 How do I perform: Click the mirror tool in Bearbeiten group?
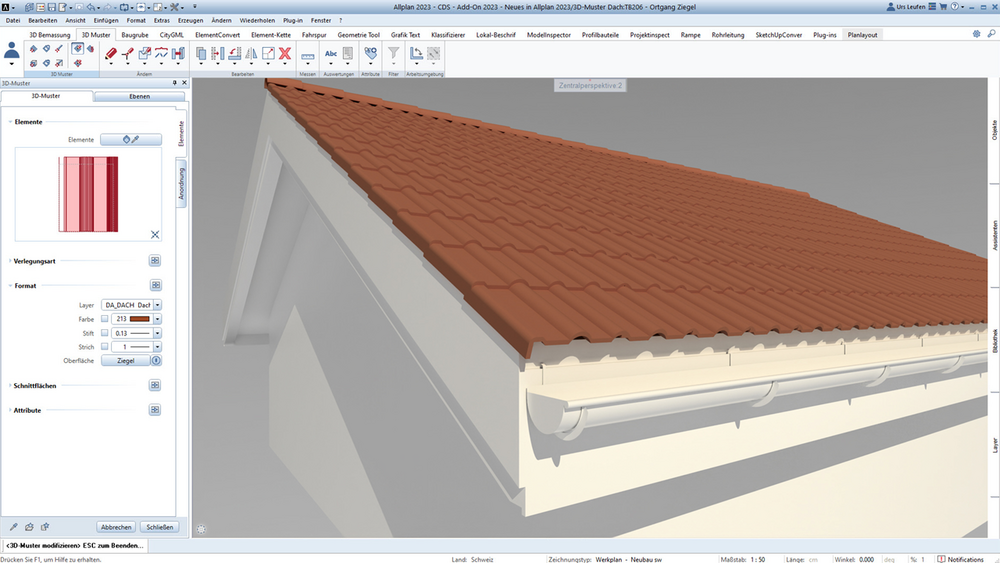(x=251, y=54)
